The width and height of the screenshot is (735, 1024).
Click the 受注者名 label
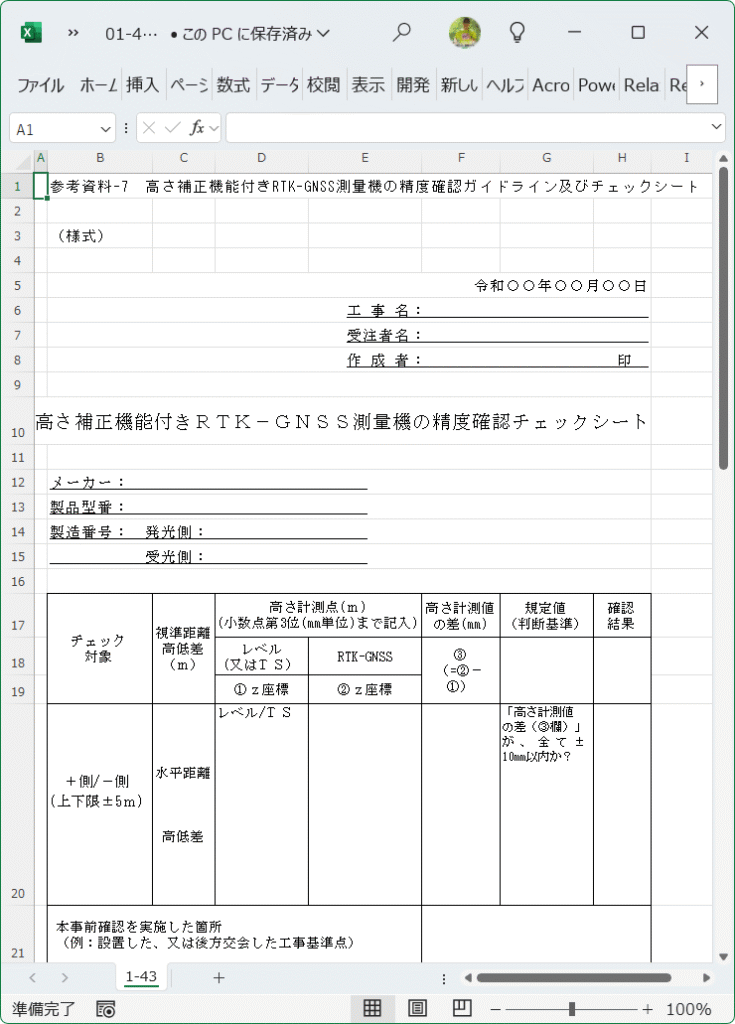click(x=384, y=336)
